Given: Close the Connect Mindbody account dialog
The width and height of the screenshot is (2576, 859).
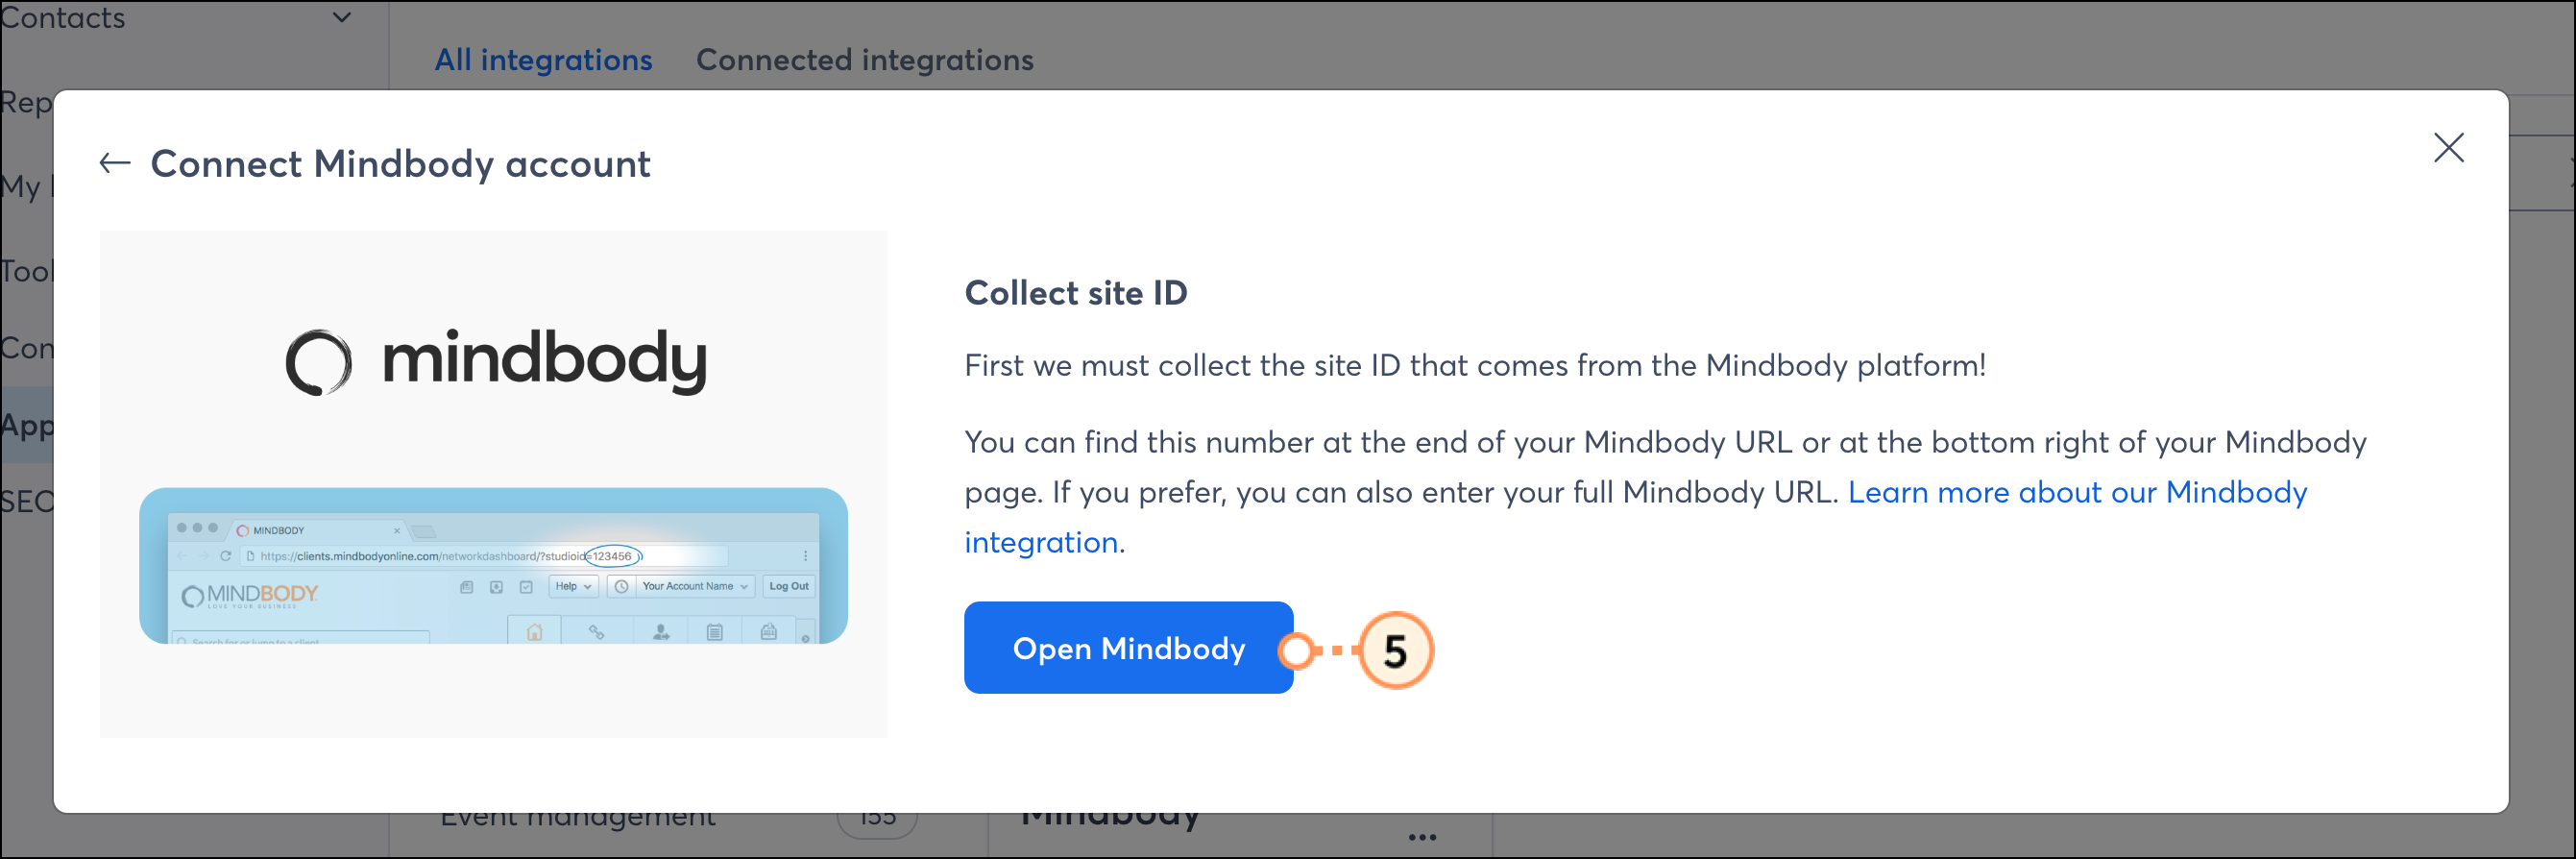Looking at the screenshot, I should 2448,148.
